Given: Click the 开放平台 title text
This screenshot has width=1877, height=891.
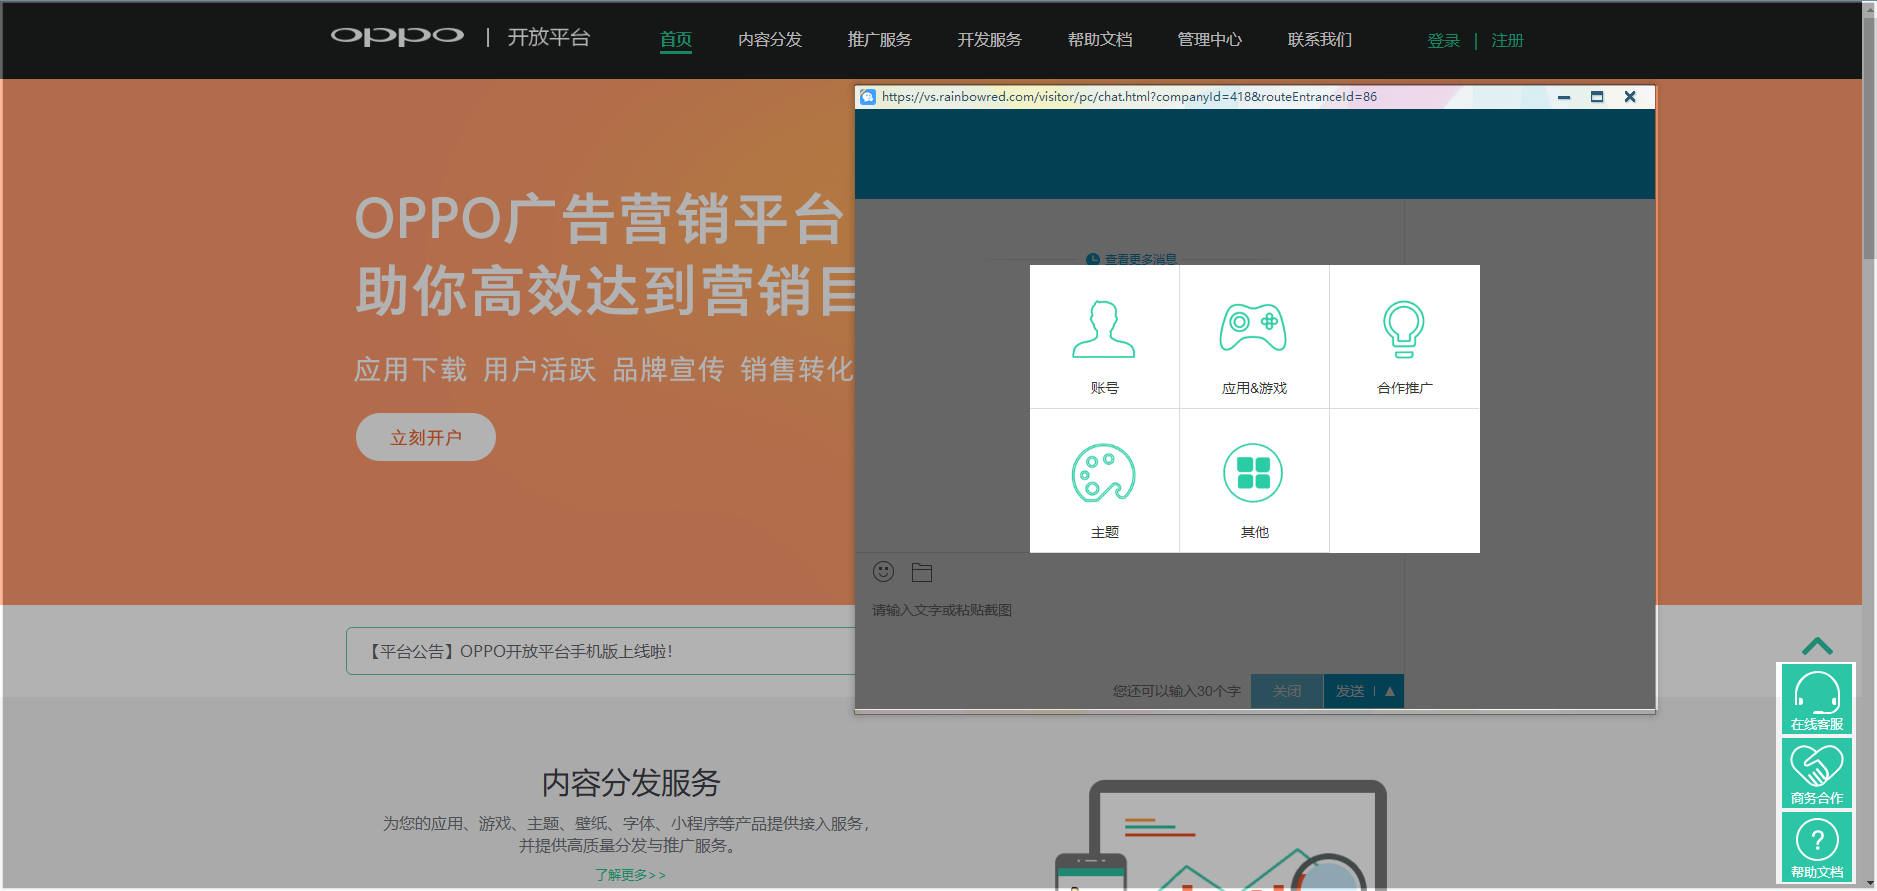Looking at the screenshot, I should tap(549, 38).
